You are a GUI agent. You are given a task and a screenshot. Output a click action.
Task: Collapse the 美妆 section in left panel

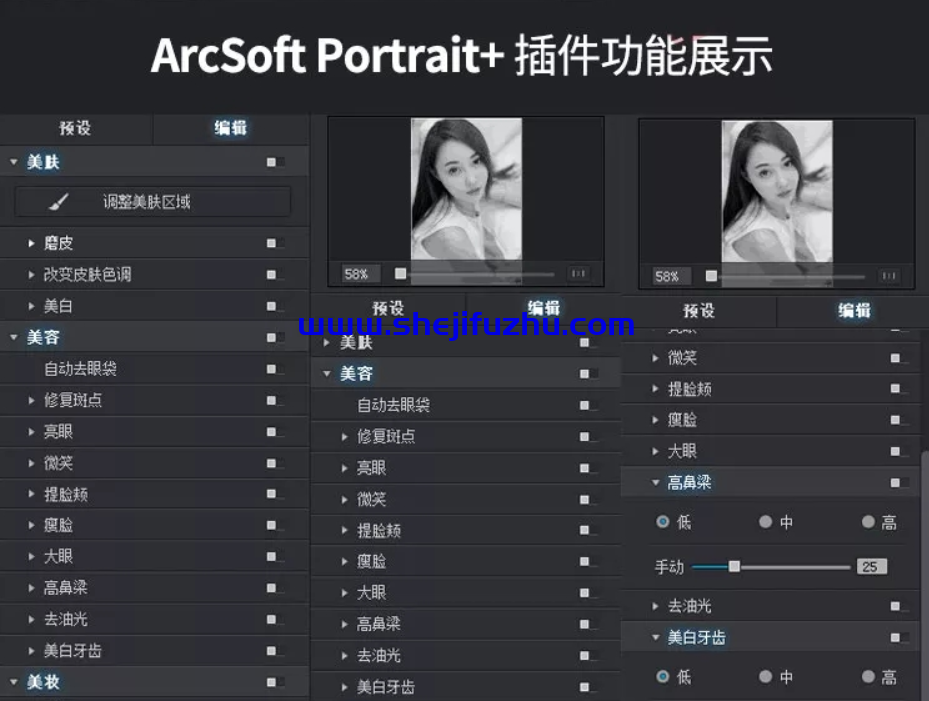pos(14,682)
